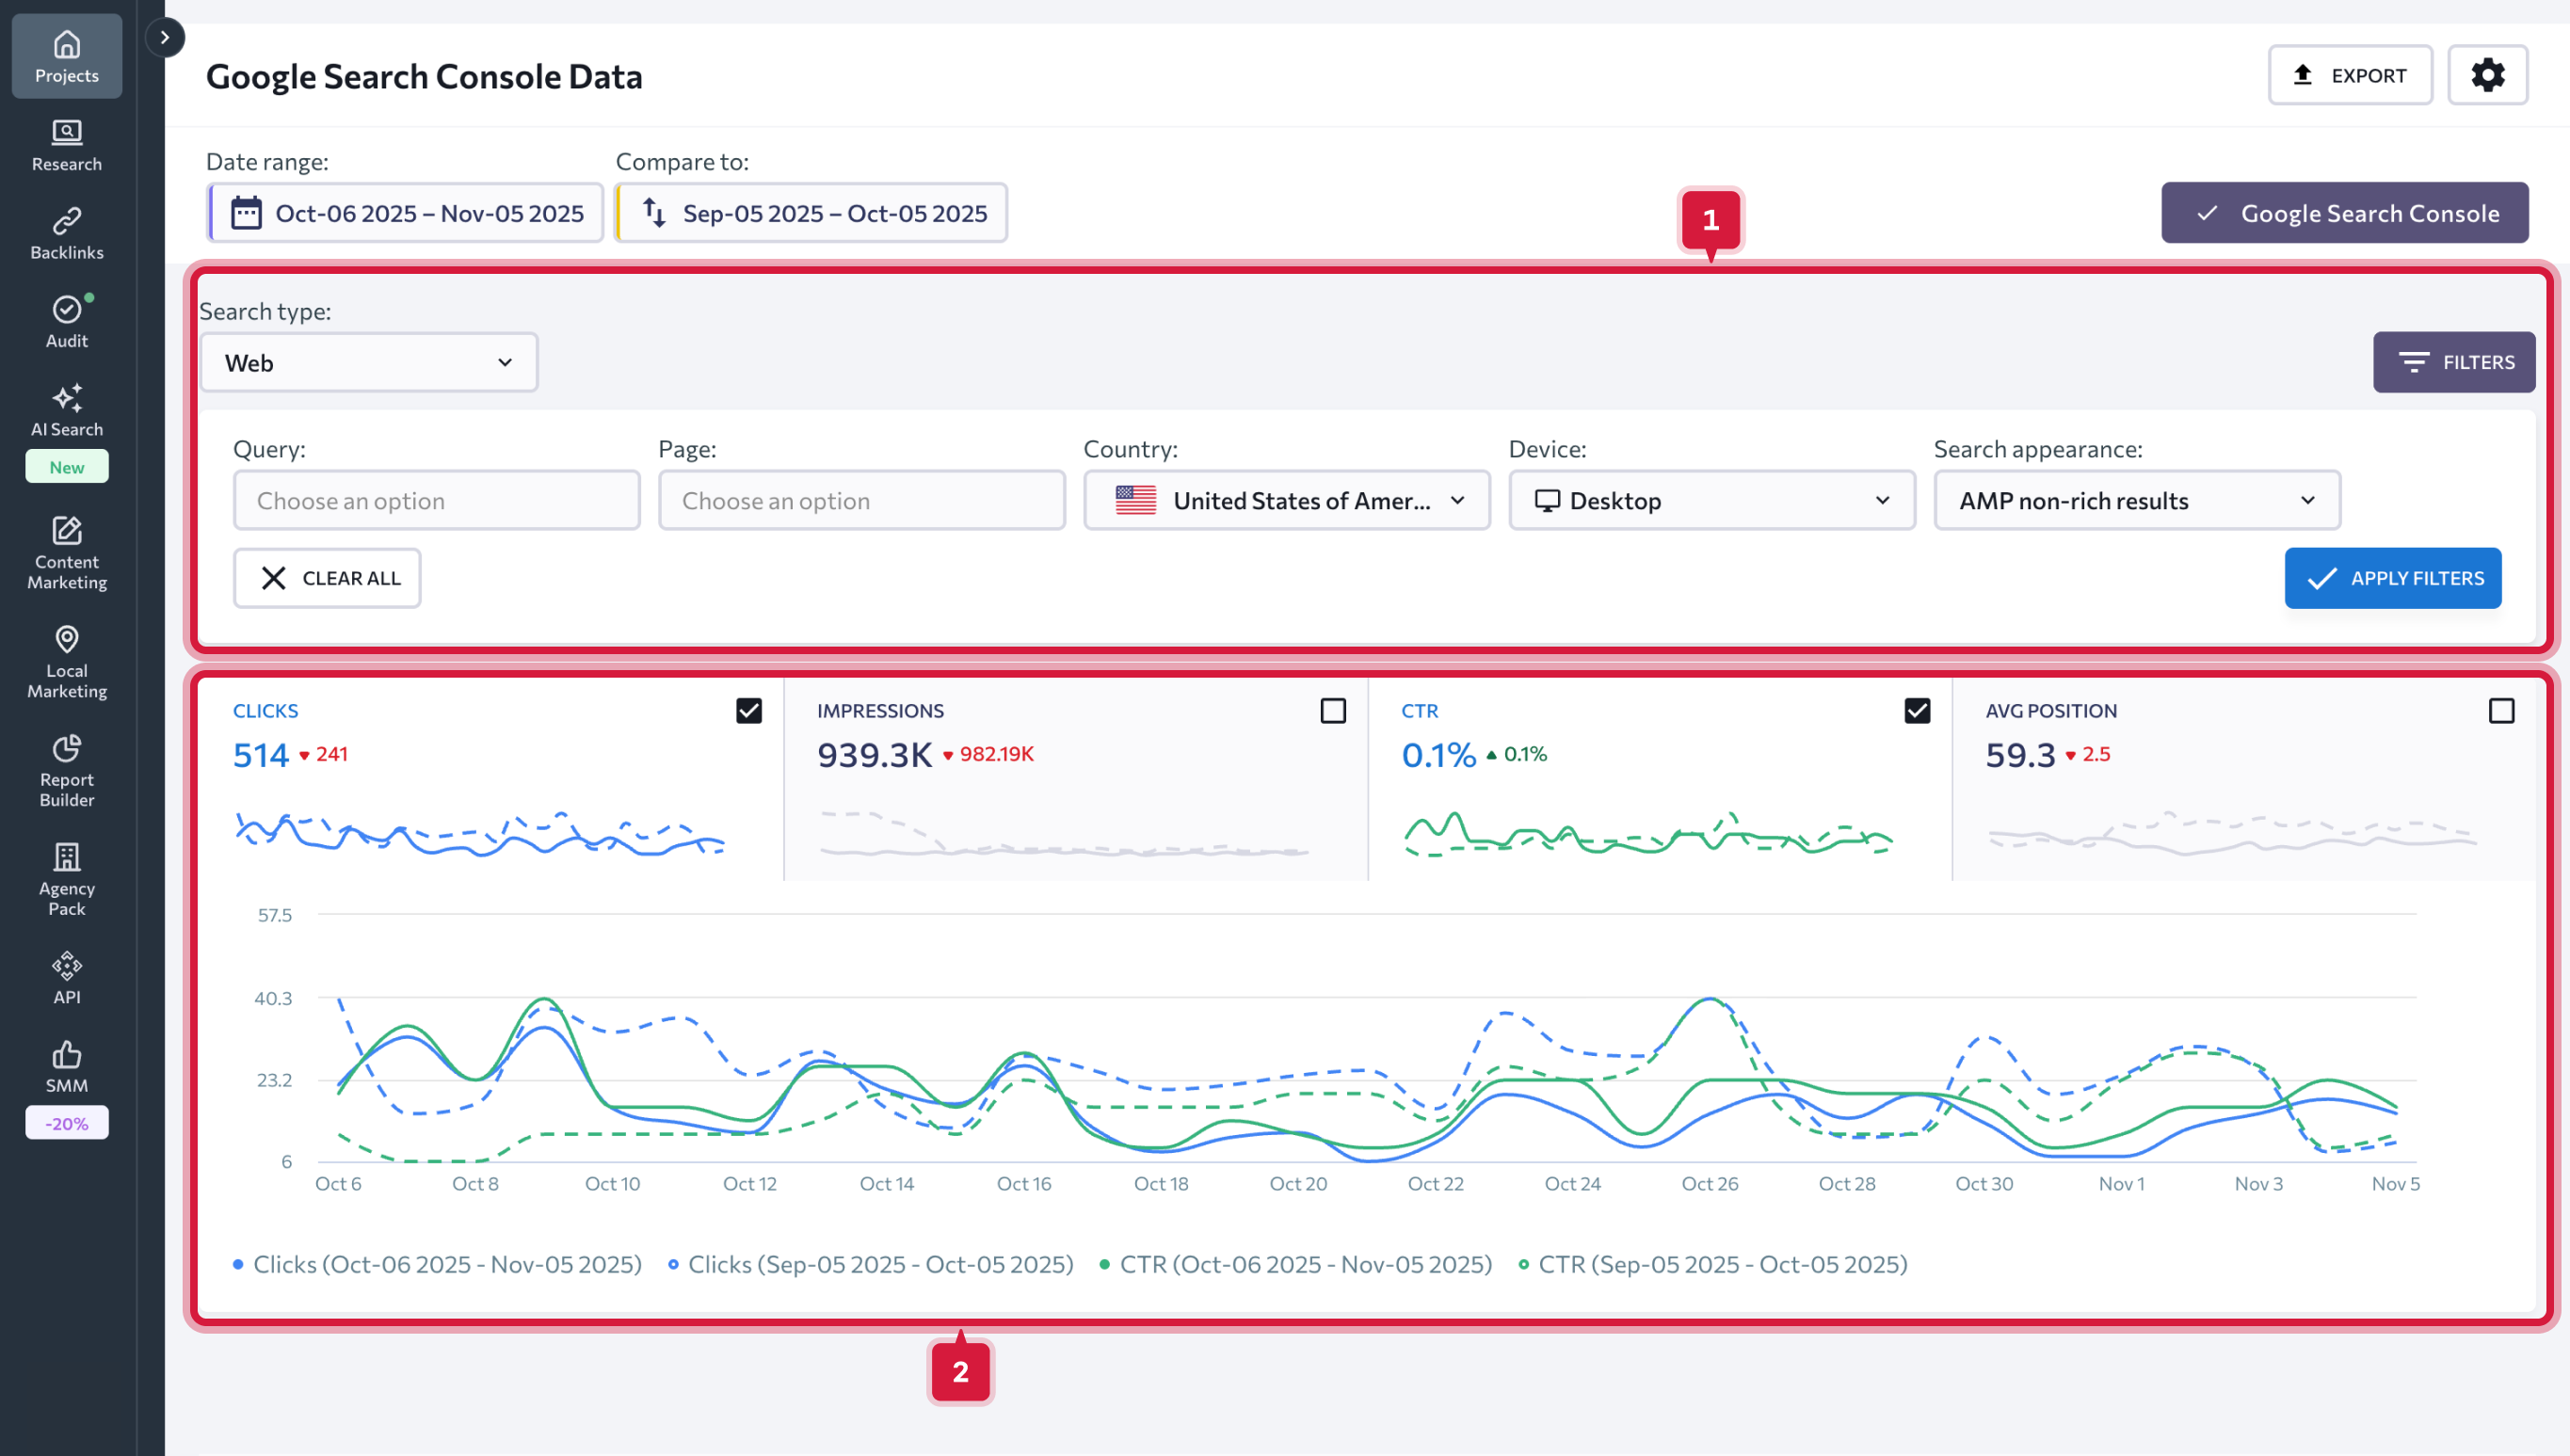This screenshot has height=1456, width=2570.
Task: Disable the CTR checkbox
Action: (x=1917, y=710)
